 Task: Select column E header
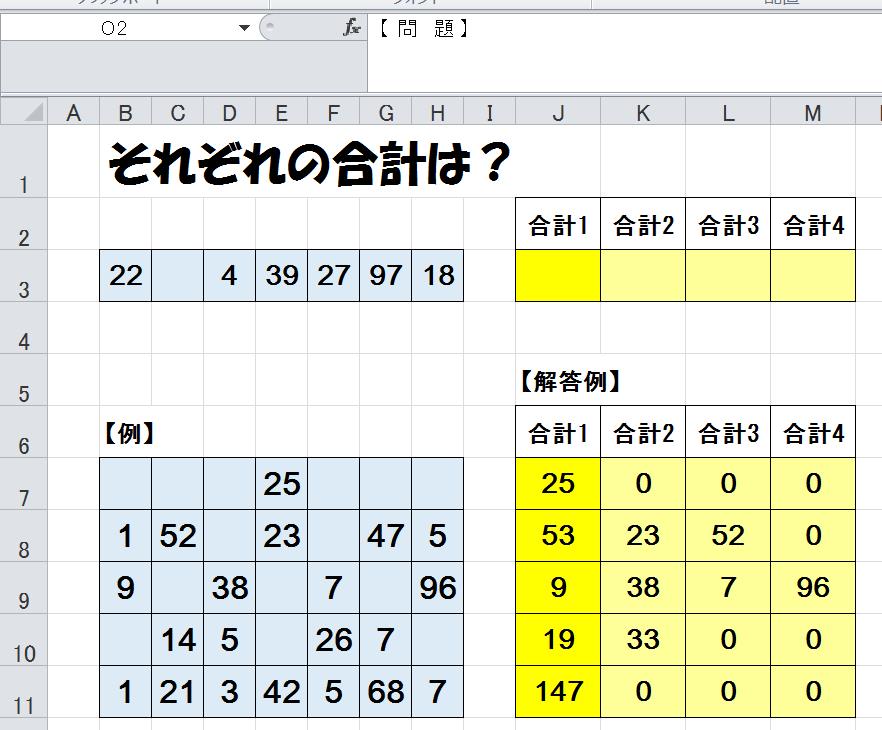282,113
